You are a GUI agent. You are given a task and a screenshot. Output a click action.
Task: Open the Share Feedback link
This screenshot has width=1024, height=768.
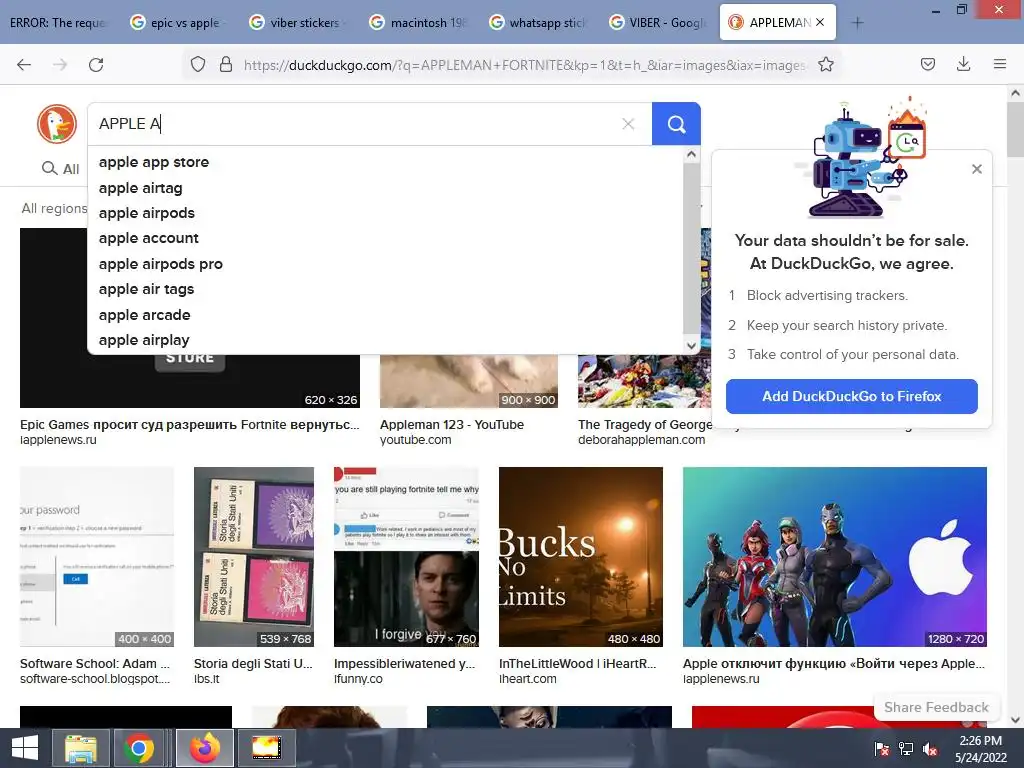[x=936, y=707]
